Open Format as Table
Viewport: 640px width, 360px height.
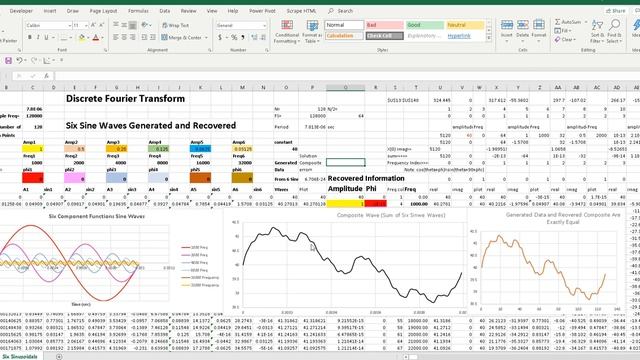(312, 32)
